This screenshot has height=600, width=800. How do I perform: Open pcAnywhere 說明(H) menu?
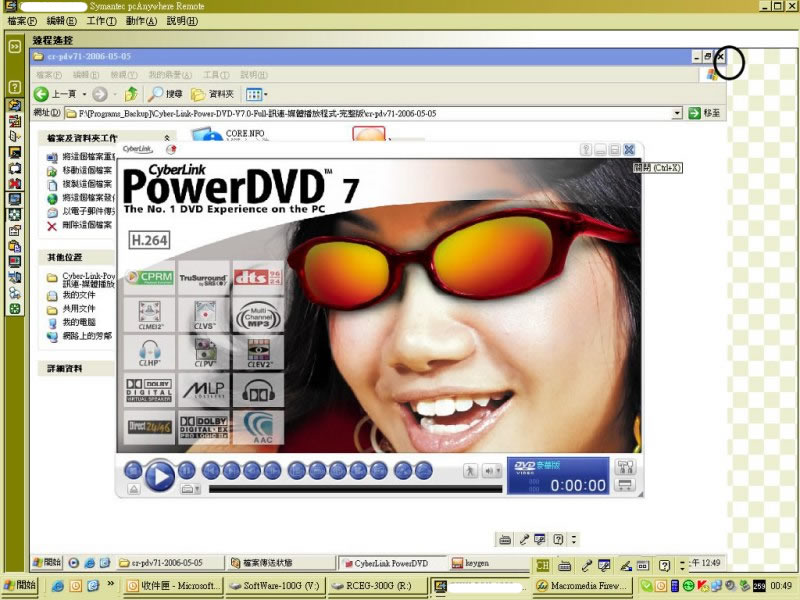coord(182,21)
